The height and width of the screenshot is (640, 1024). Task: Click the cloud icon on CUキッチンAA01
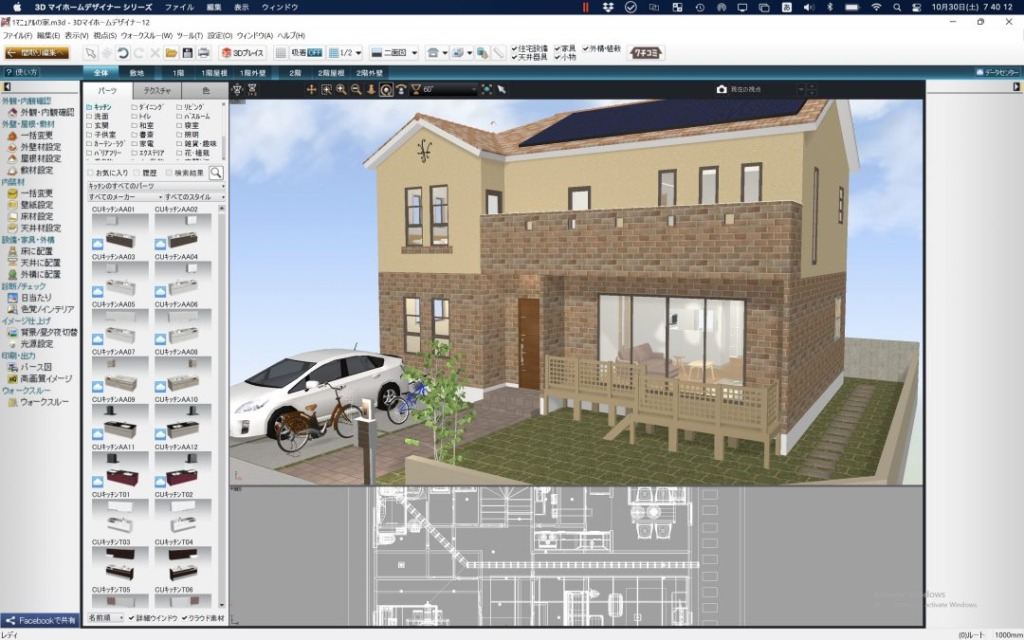(97, 244)
